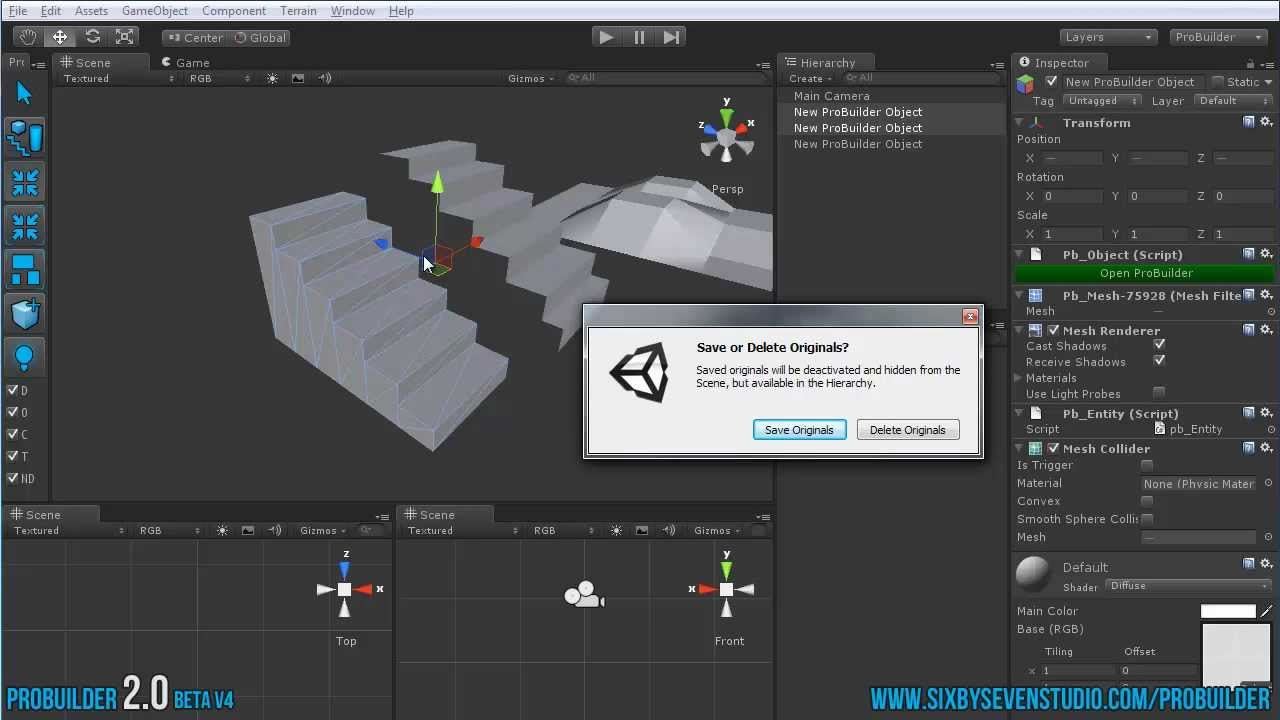Open Textured draw mode dropdown in main Scene
The image size is (1280, 720).
(119, 78)
